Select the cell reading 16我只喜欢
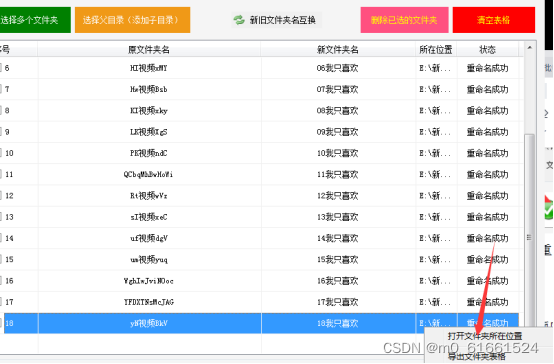This screenshot has height=364, width=554. (x=337, y=281)
